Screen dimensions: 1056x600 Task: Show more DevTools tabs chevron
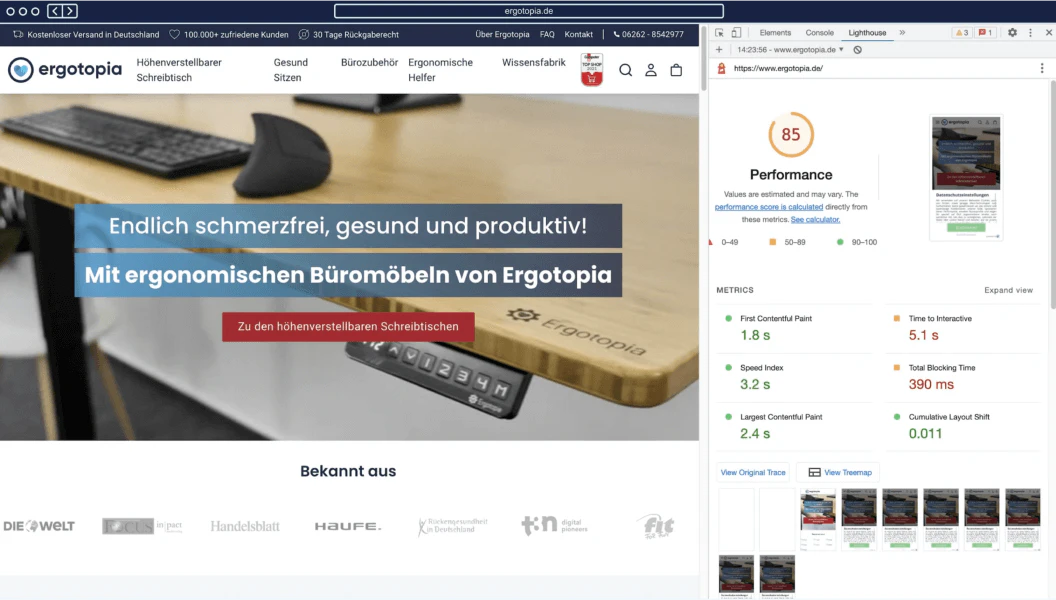point(902,32)
